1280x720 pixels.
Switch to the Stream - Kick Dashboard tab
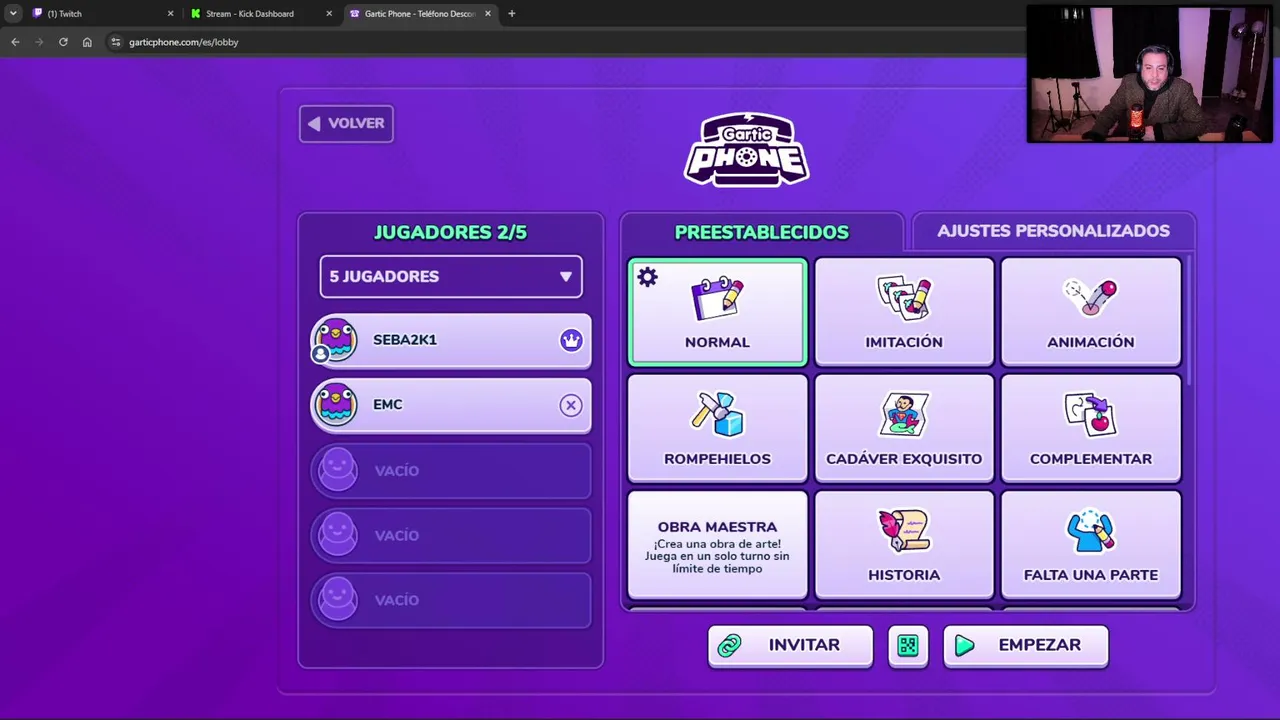(261, 14)
